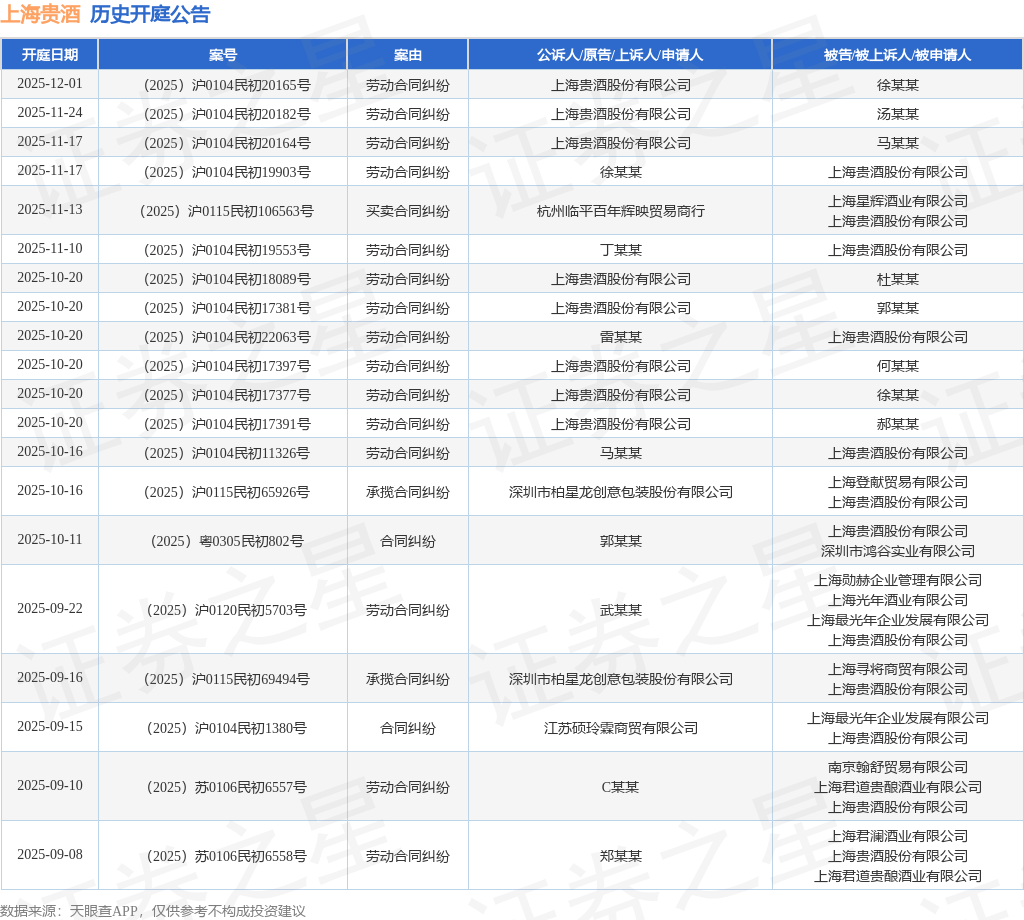Viewport: 1024px width, 920px height.
Task: Click plaintiff 丁某某
Action: 620,250
